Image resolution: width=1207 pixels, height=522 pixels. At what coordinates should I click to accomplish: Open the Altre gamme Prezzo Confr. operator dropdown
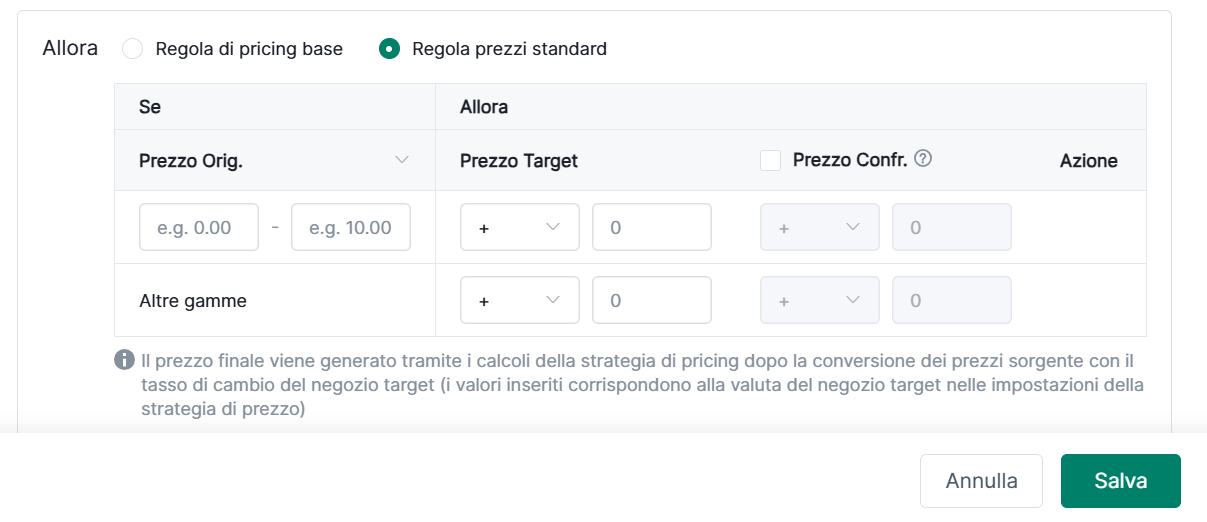click(819, 300)
